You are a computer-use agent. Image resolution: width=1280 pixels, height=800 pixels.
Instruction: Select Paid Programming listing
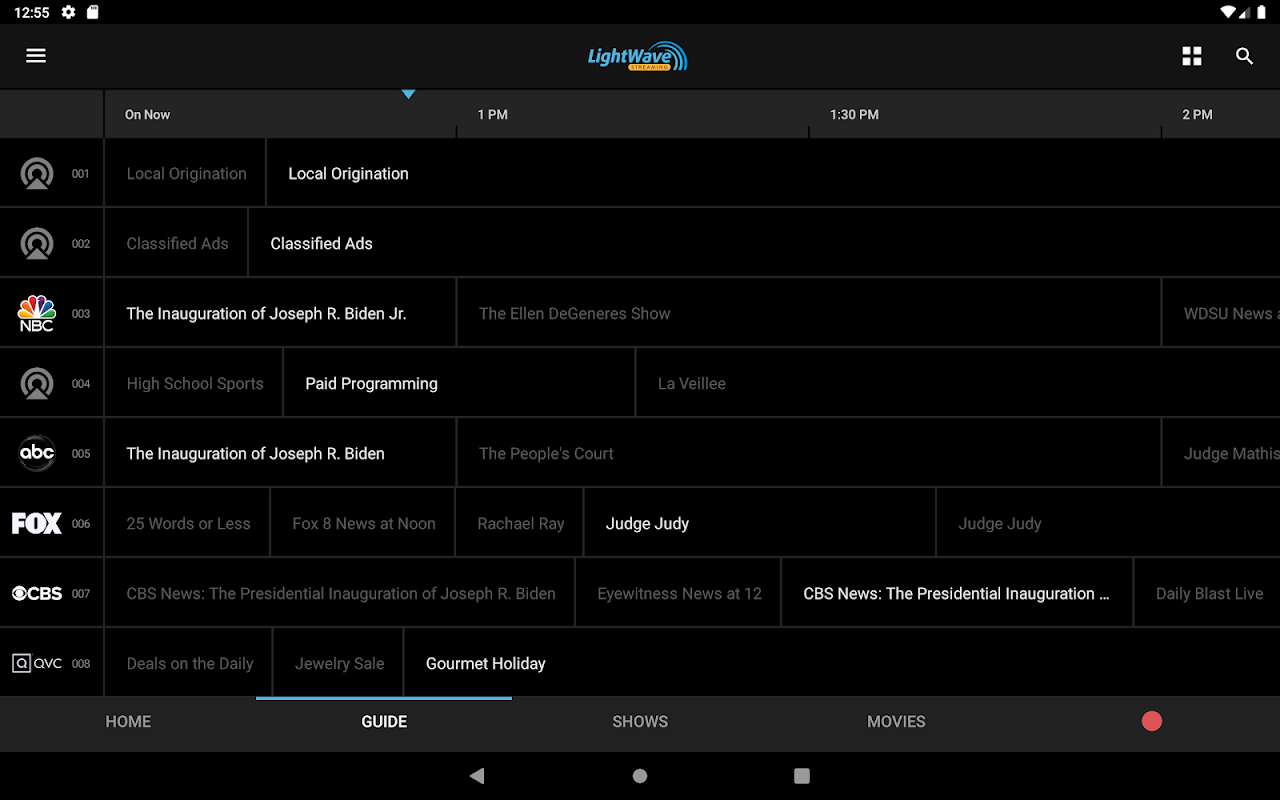(459, 384)
